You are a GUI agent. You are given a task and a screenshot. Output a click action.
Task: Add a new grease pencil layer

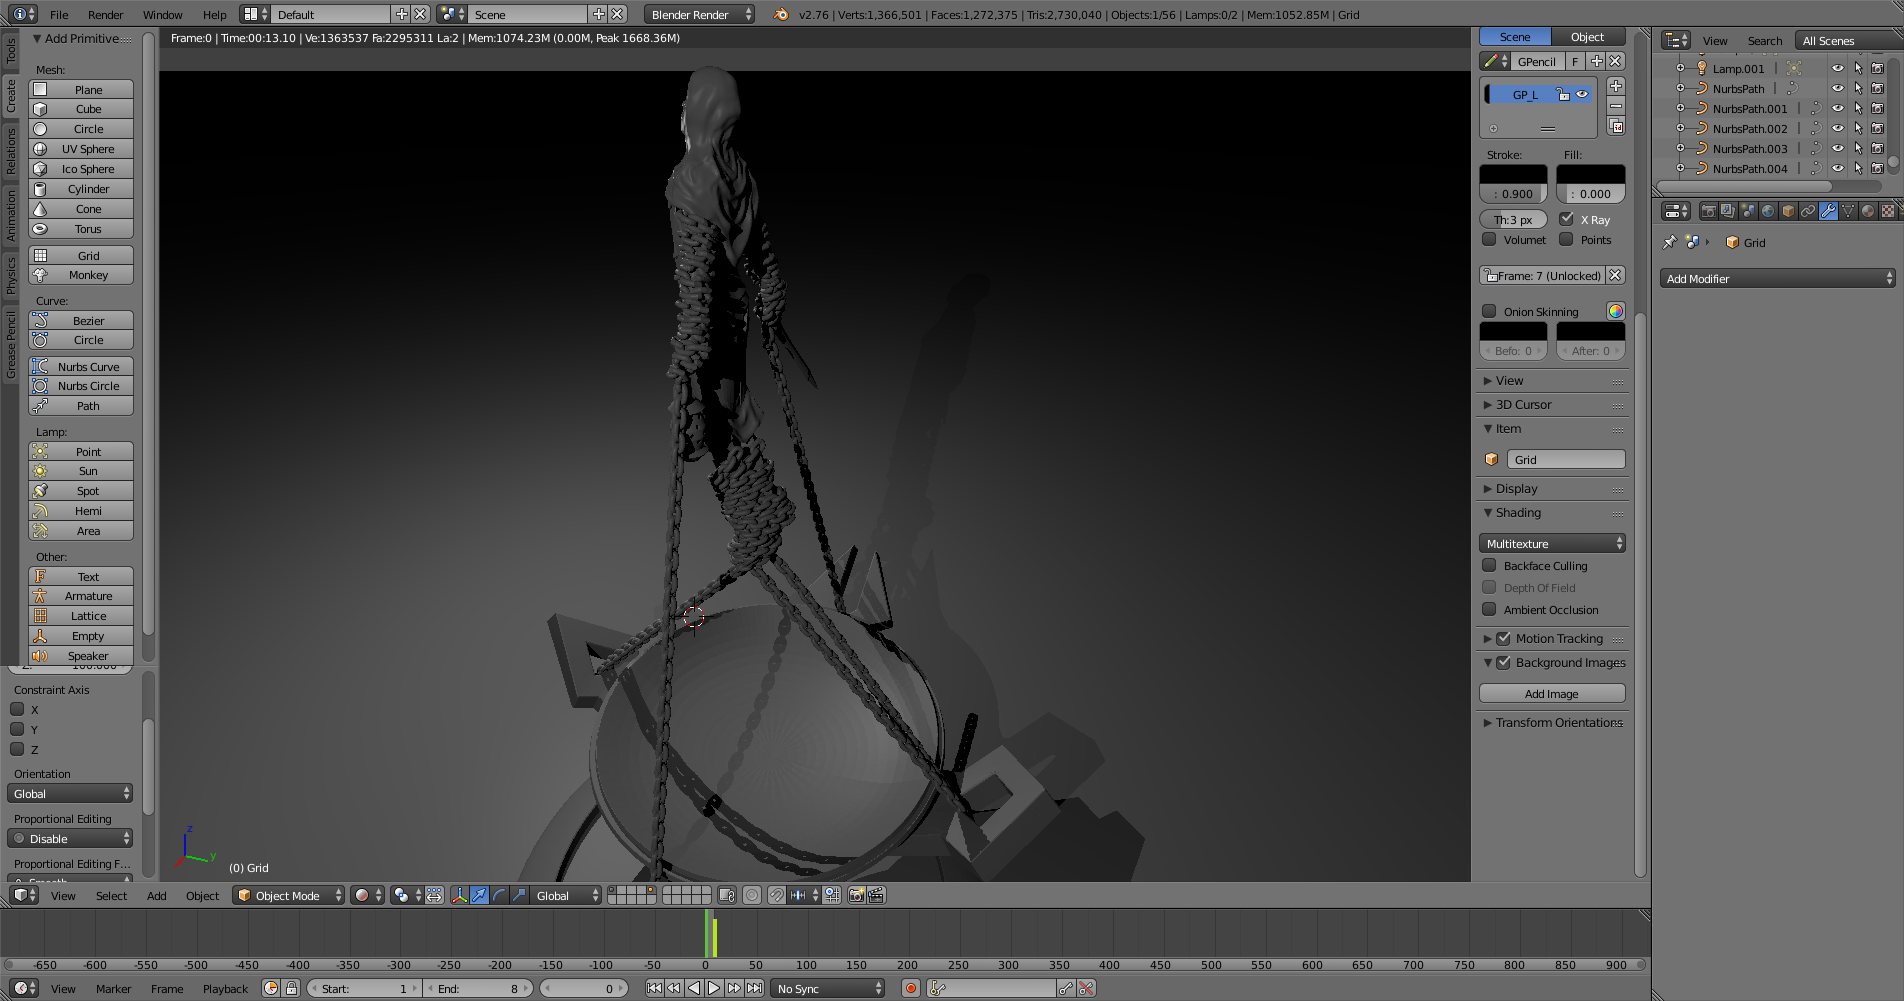click(1616, 86)
